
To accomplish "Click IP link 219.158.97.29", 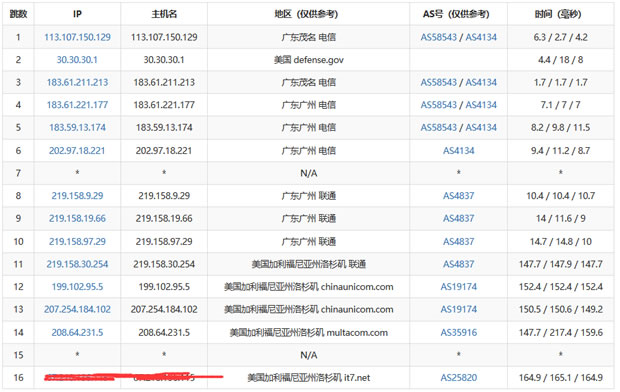I will pos(78,241).
